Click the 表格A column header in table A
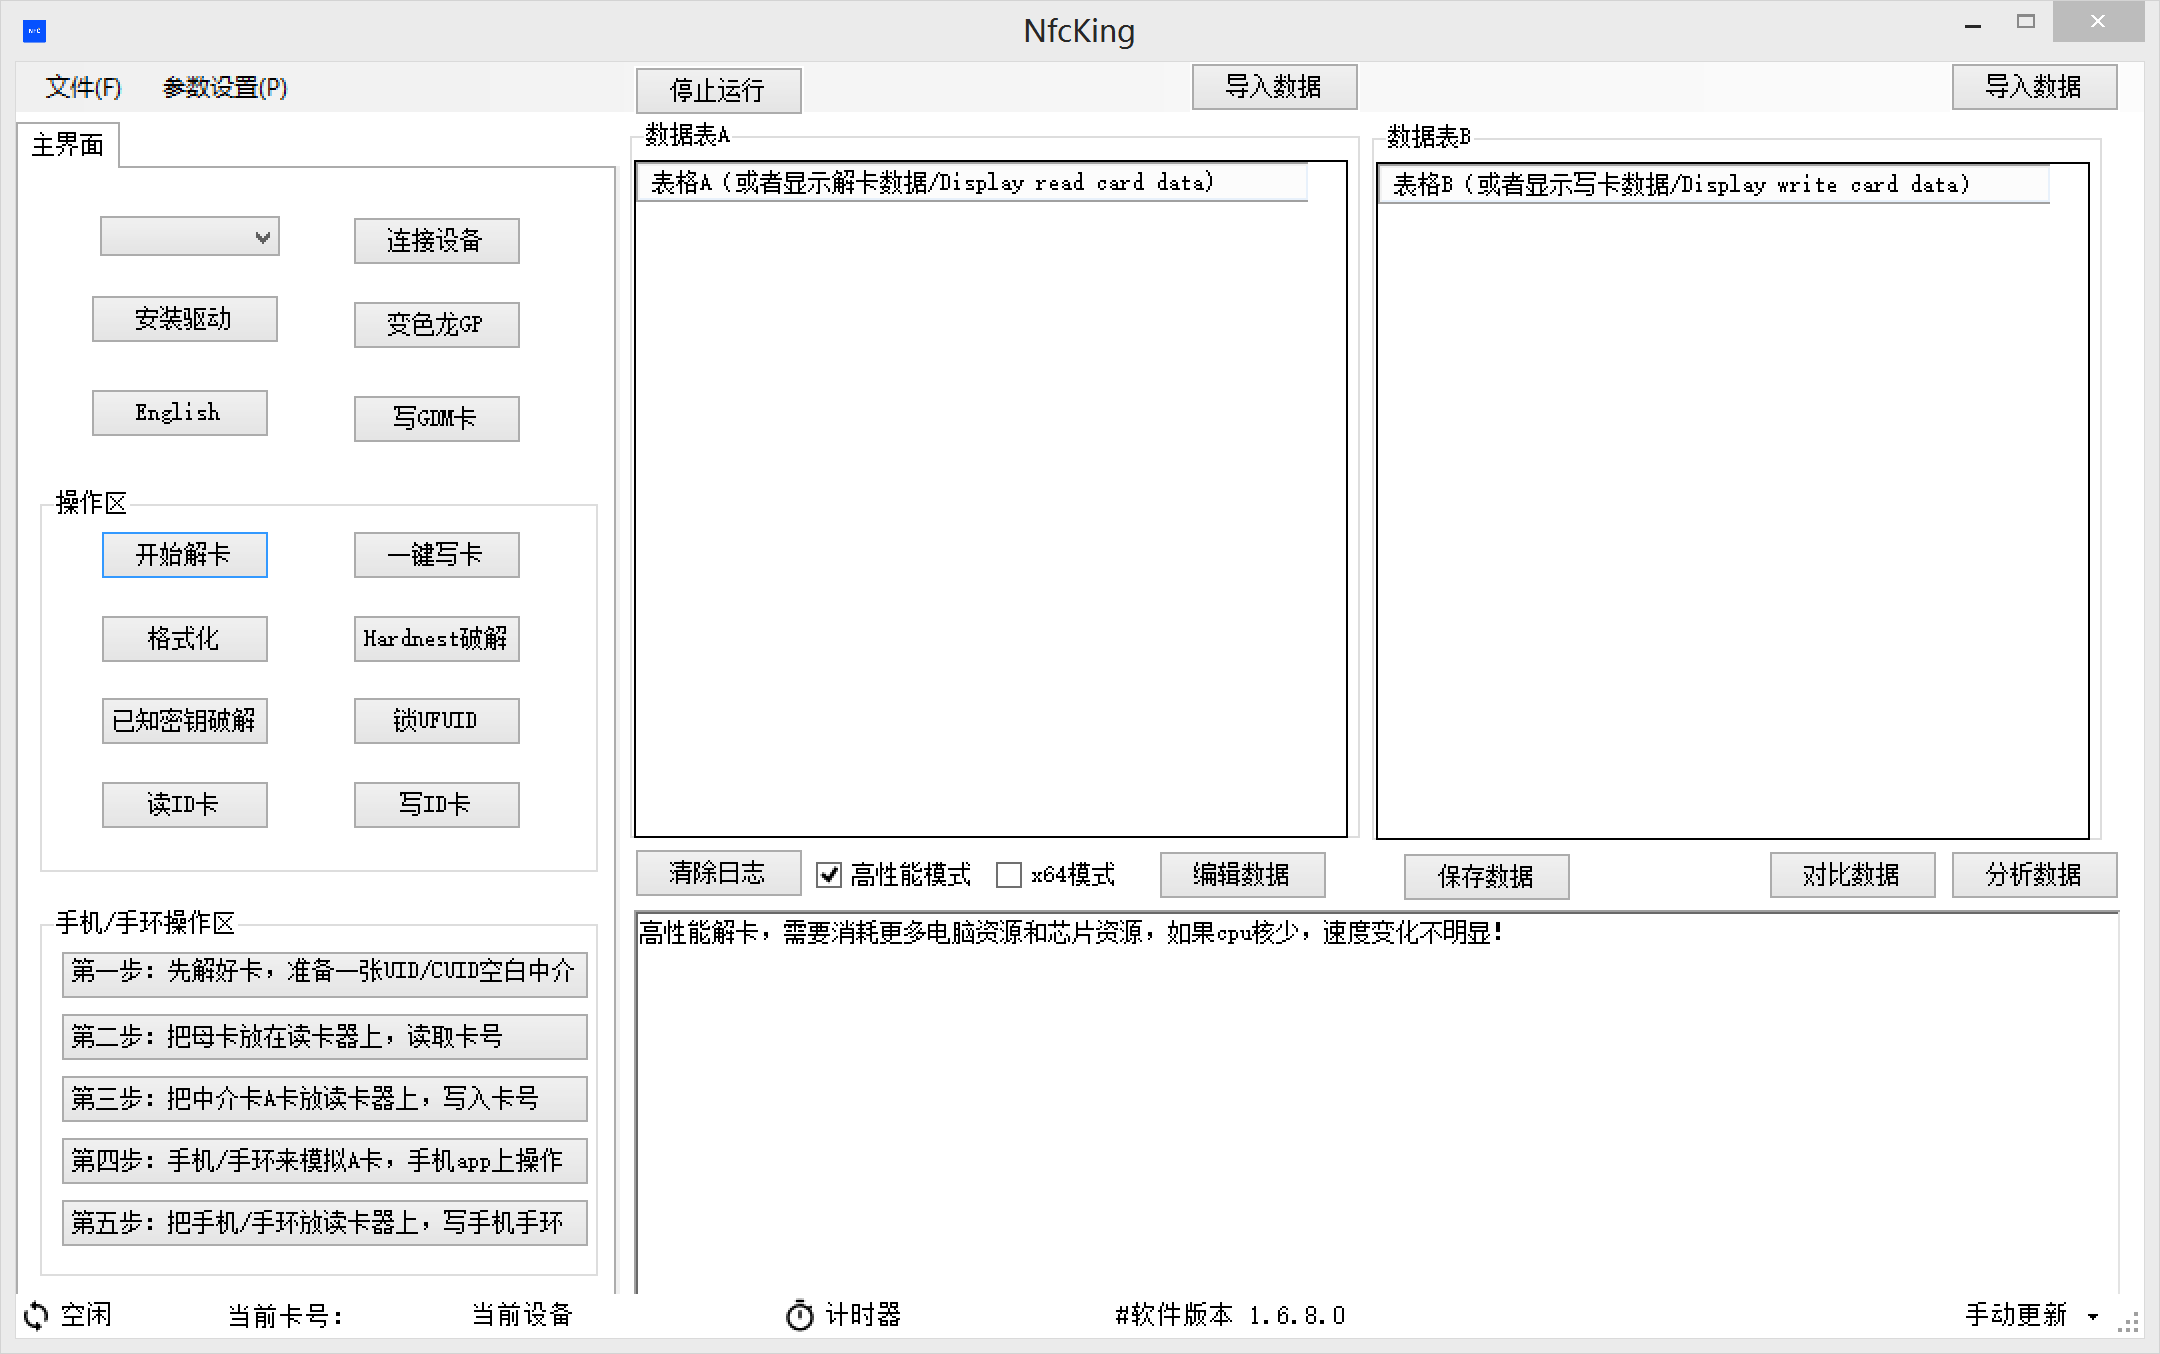The image size is (2160, 1354). click(x=972, y=183)
